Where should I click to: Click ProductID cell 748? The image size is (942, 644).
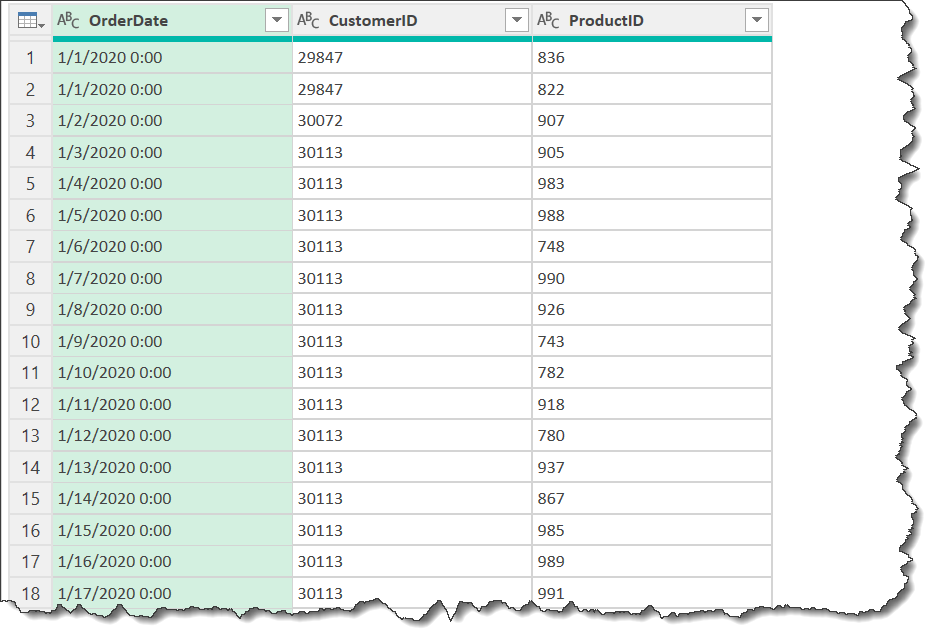click(652, 247)
